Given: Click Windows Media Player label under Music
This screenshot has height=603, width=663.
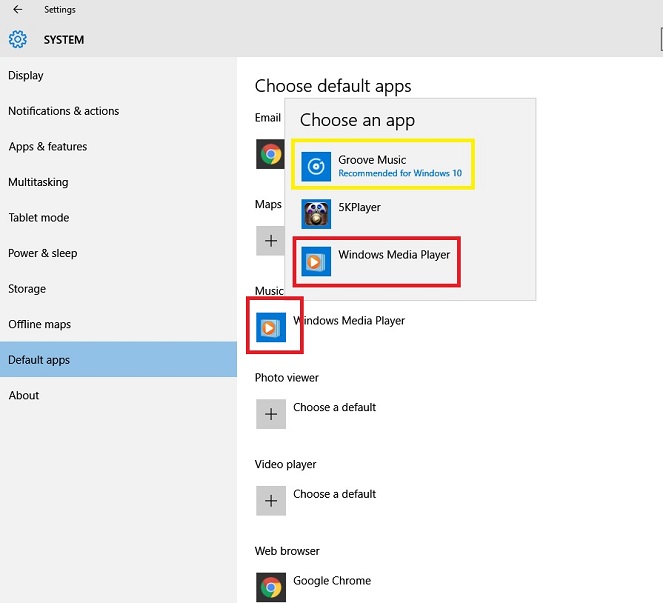Looking at the screenshot, I should (x=349, y=321).
